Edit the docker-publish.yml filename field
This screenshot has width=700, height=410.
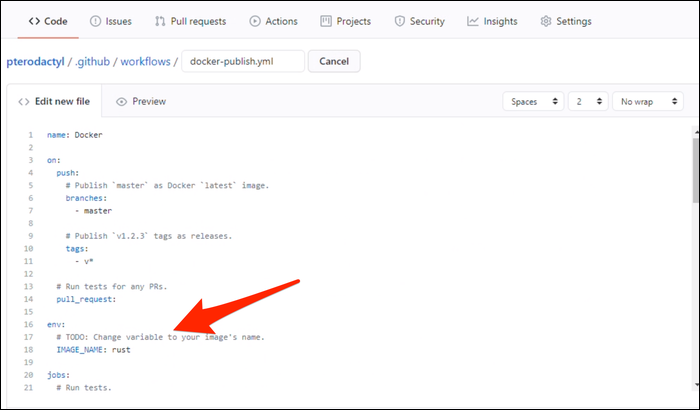click(x=243, y=61)
